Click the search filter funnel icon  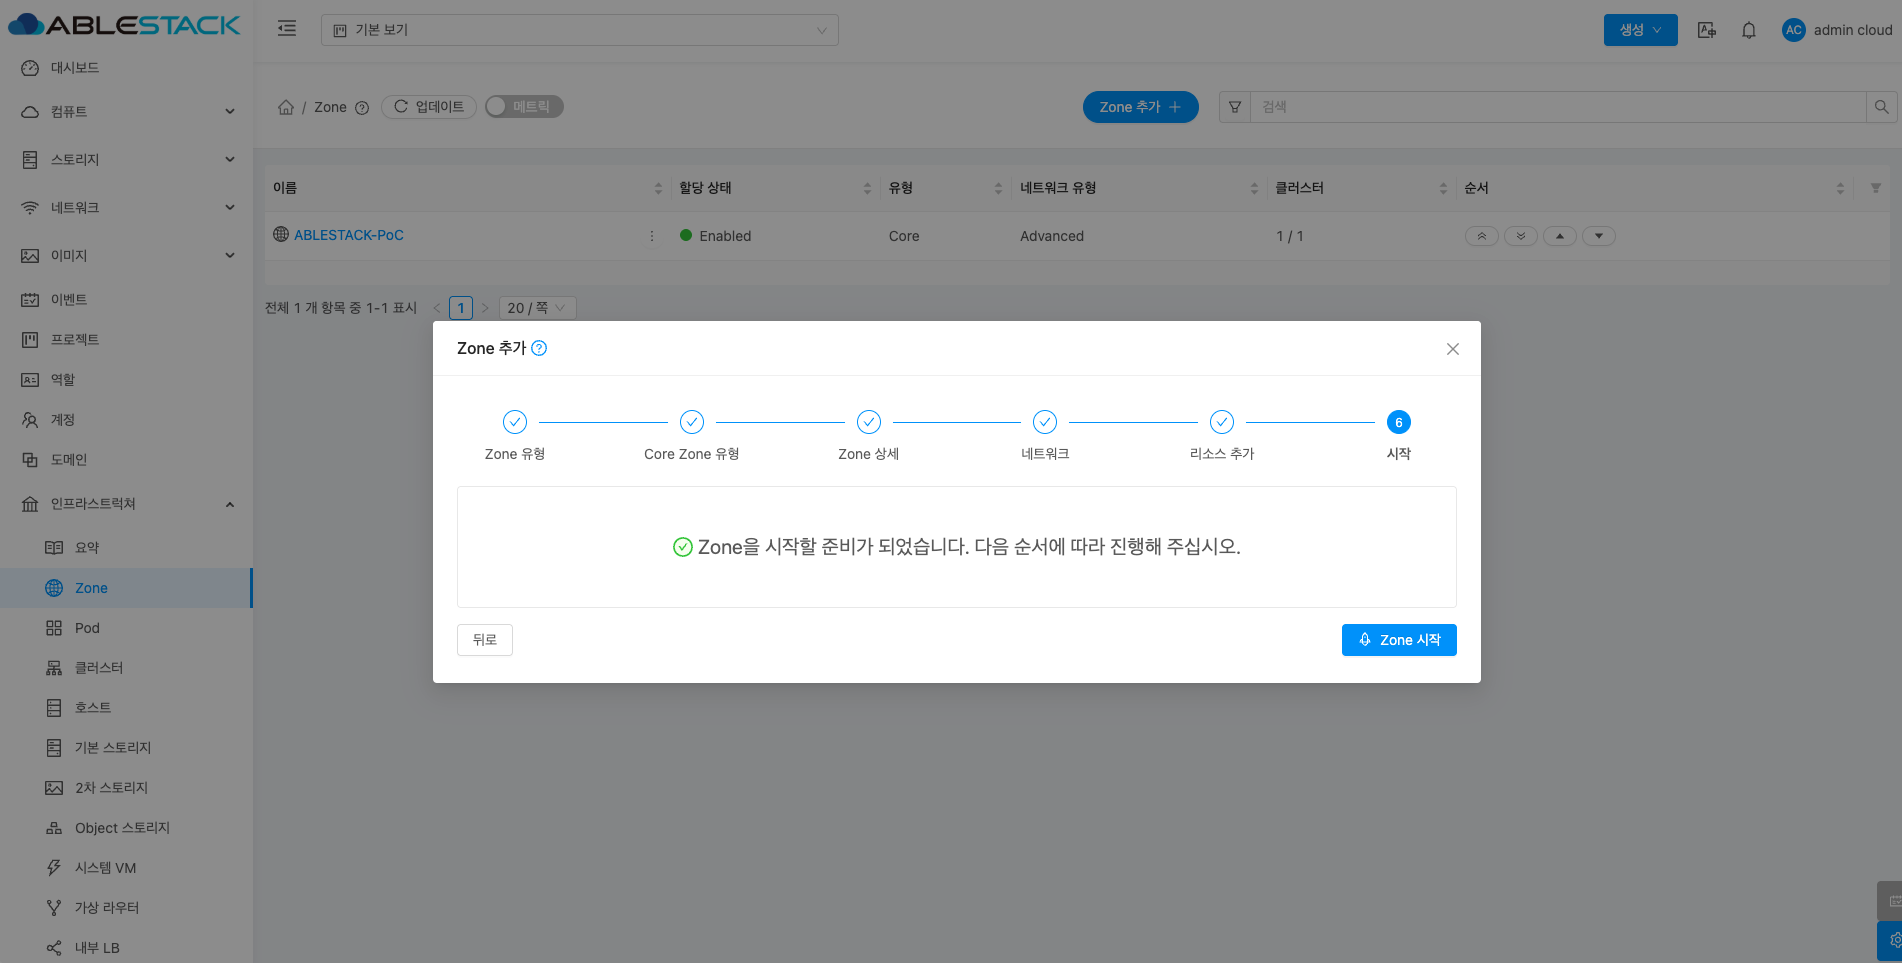pos(1235,107)
